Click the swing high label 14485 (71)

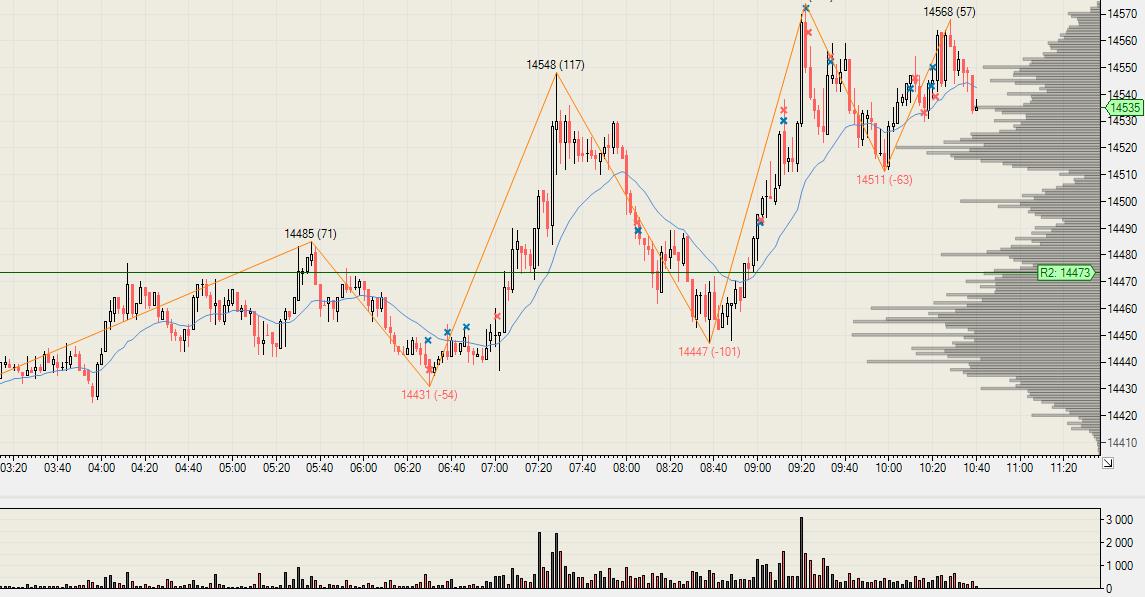click(x=310, y=234)
